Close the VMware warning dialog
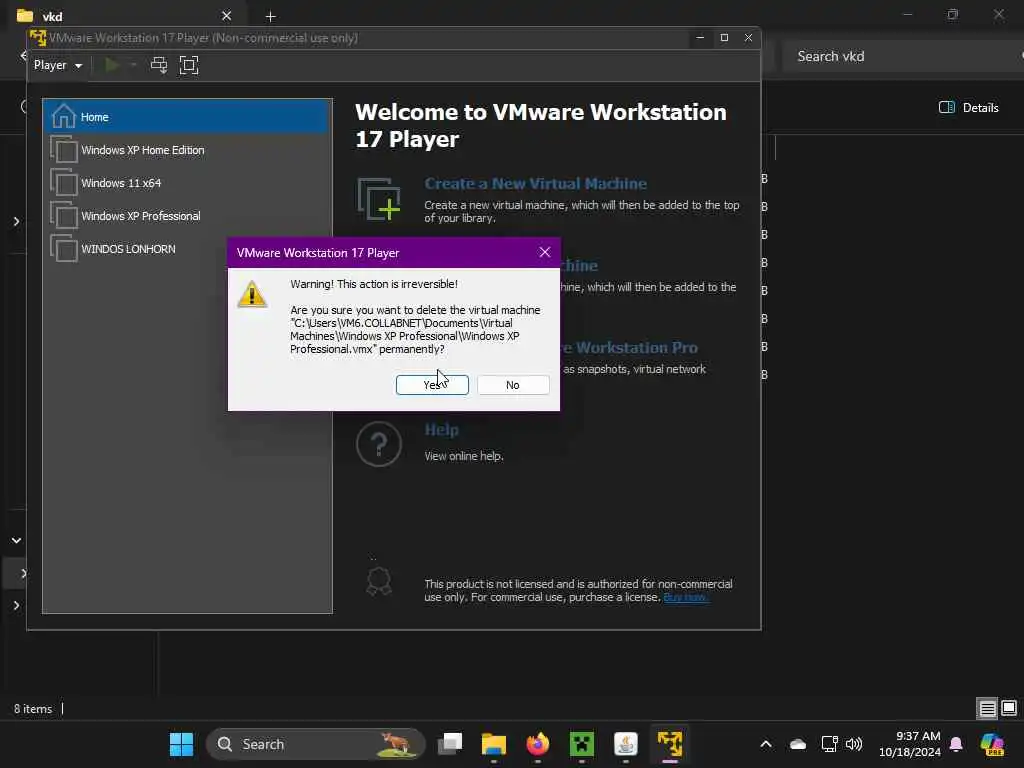This screenshot has width=1024, height=768. [545, 252]
